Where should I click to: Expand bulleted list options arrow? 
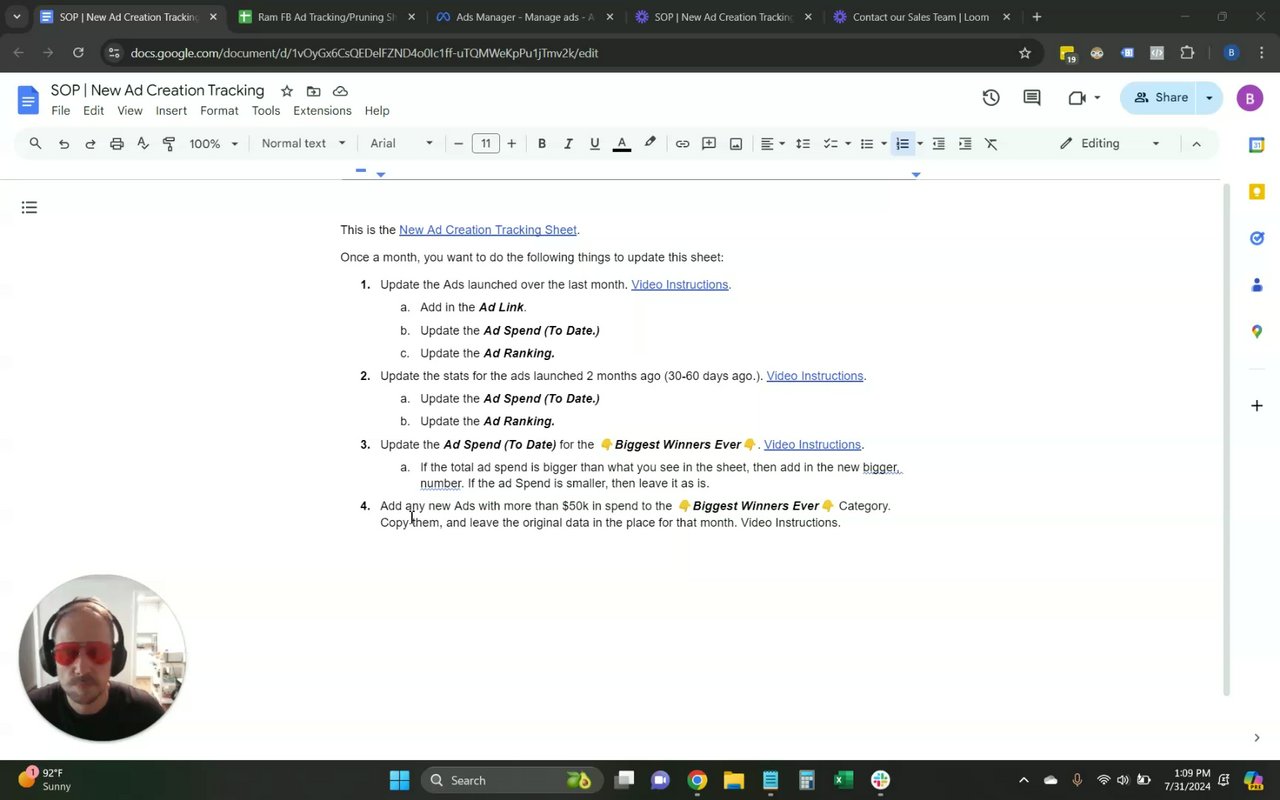tap(884, 144)
